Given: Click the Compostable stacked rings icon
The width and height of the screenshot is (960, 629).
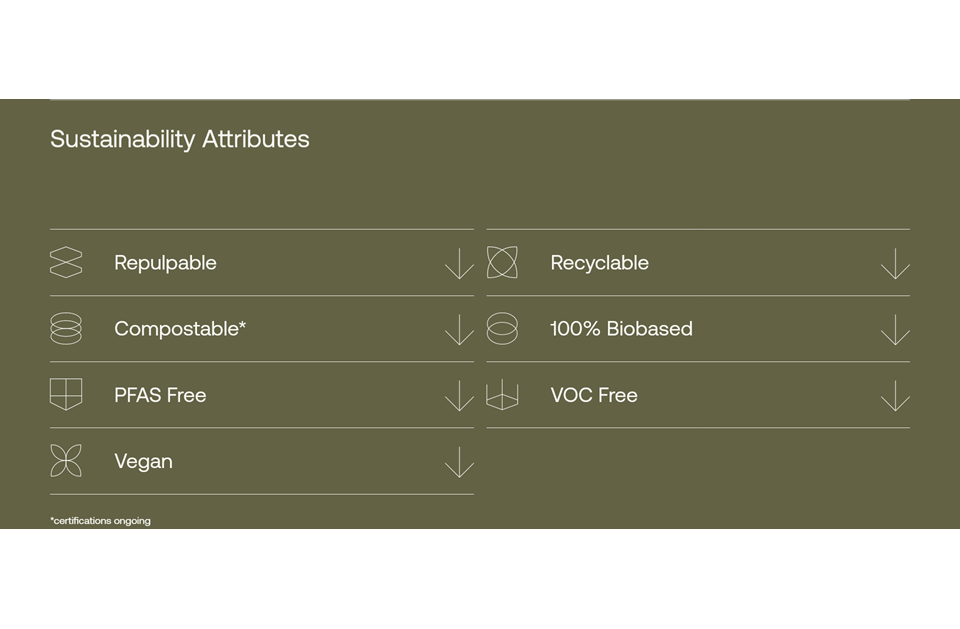Looking at the screenshot, I should coord(66,328).
